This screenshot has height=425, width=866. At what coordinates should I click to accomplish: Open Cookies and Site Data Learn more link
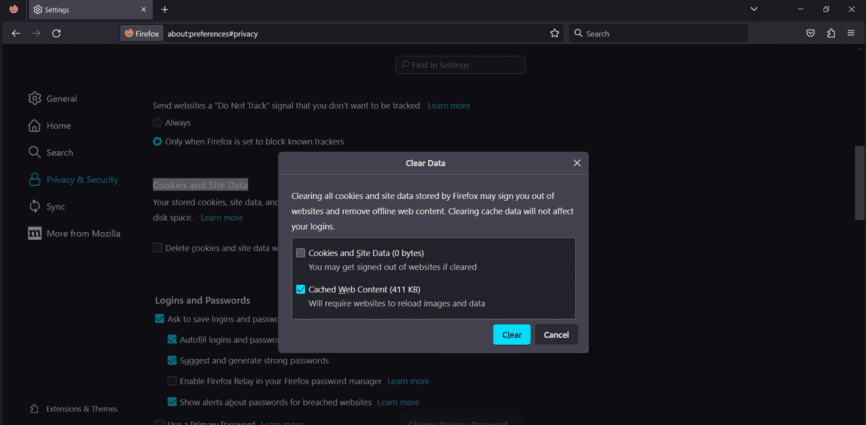pyautogui.click(x=221, y=217)
